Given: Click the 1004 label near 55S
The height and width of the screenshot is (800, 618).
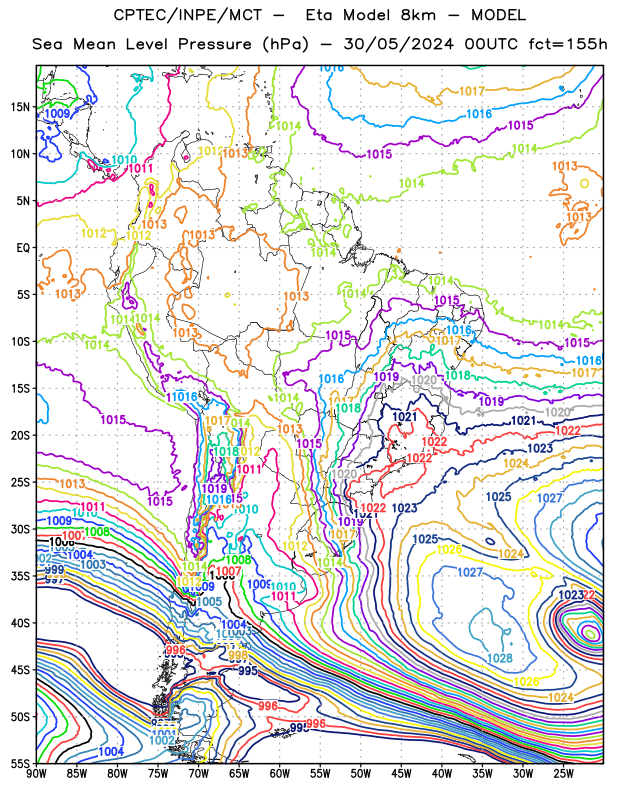Looking at the screenshot, I should [111, 751].
